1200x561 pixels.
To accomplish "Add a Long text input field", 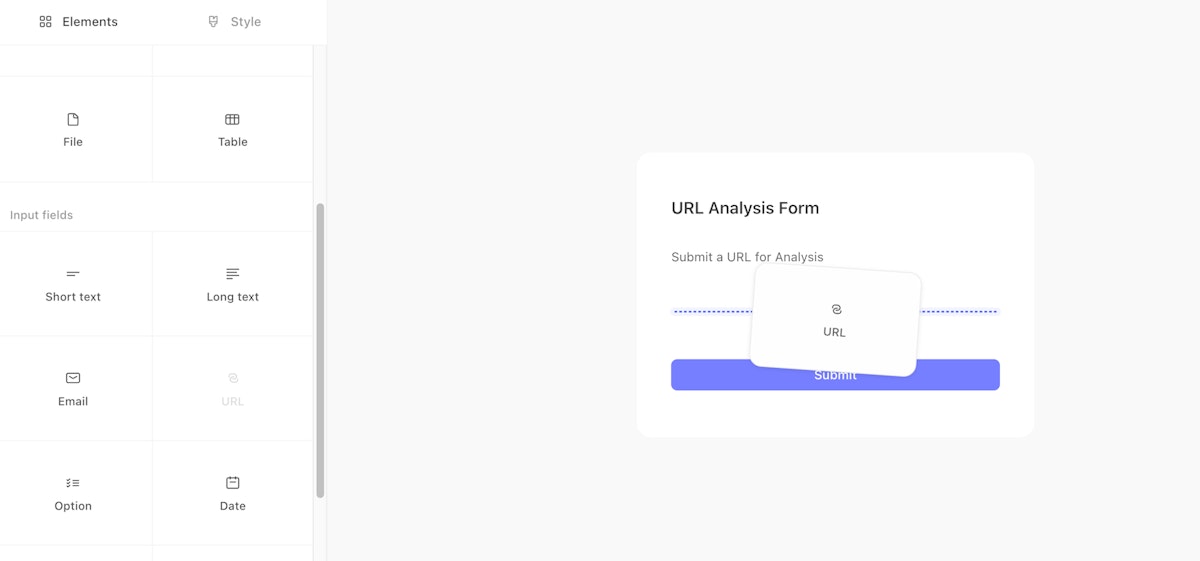I will coord(232,284).
